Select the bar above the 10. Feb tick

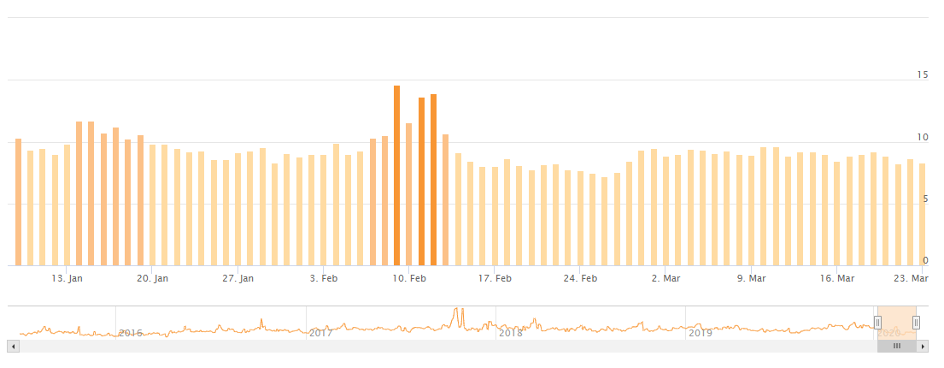pos(409,194)
